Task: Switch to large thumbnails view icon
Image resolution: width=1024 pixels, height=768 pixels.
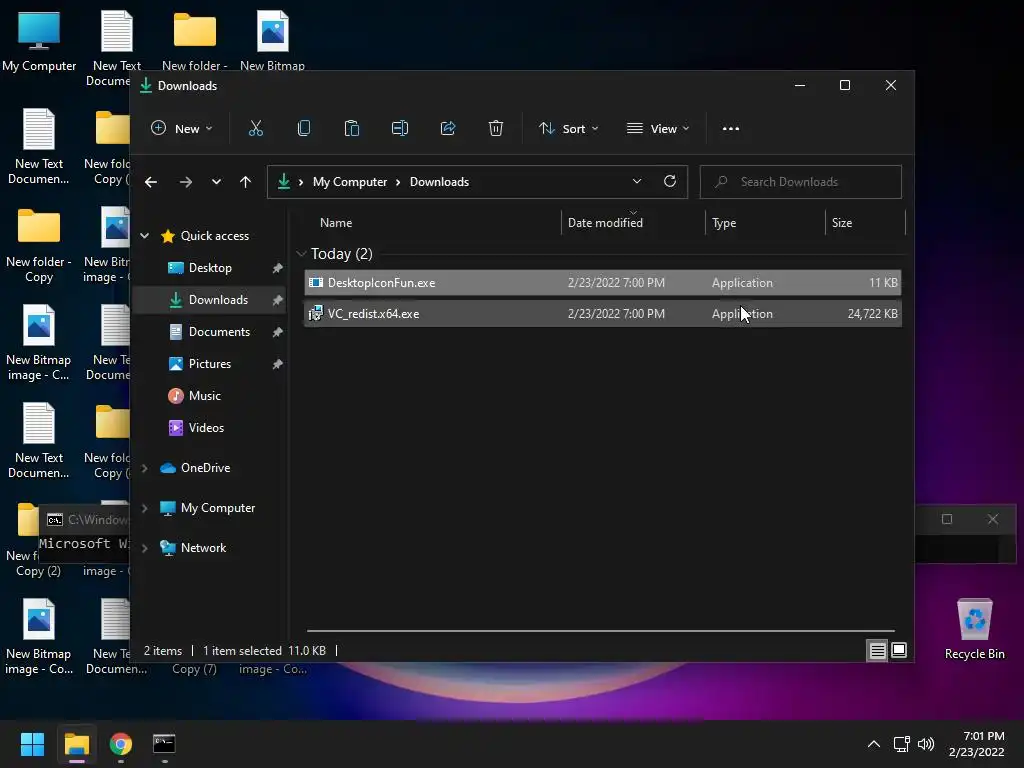Action: (x=899, y=650)
